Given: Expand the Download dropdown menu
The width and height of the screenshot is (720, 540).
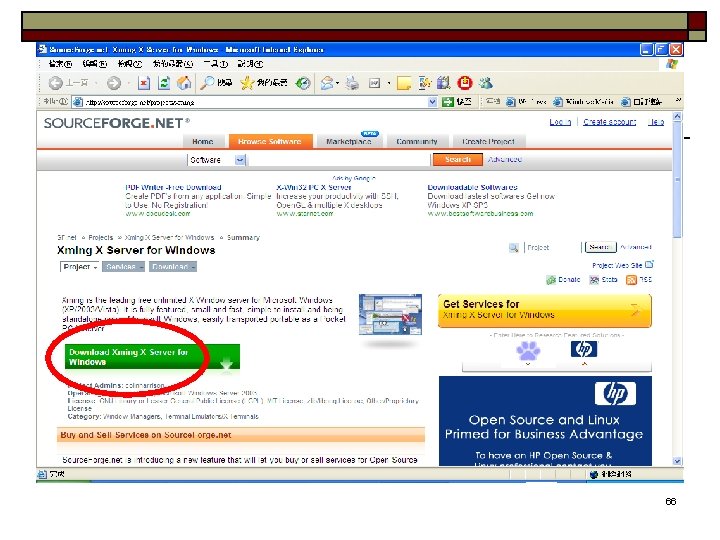Looking at the screenshot, I should click(x=173, y=267).
